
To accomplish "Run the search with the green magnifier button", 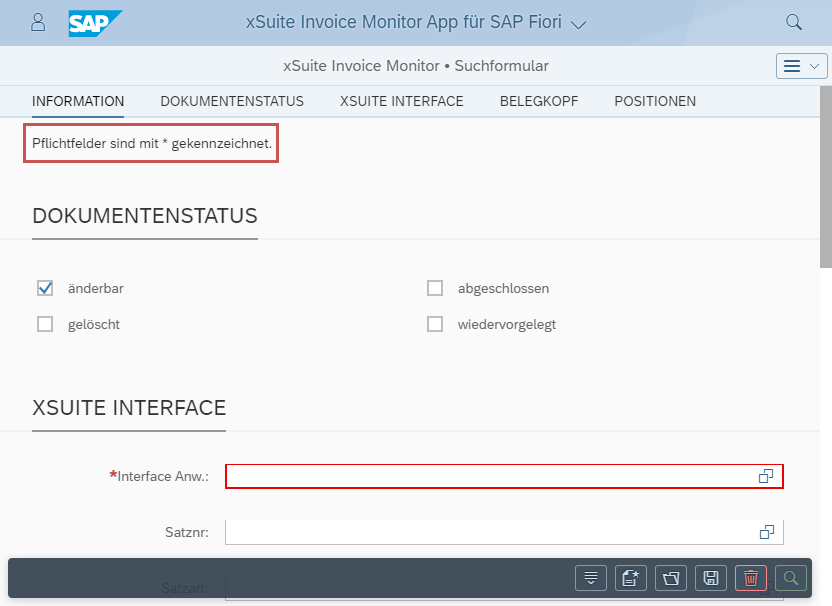I will click(x=790, y=578).
